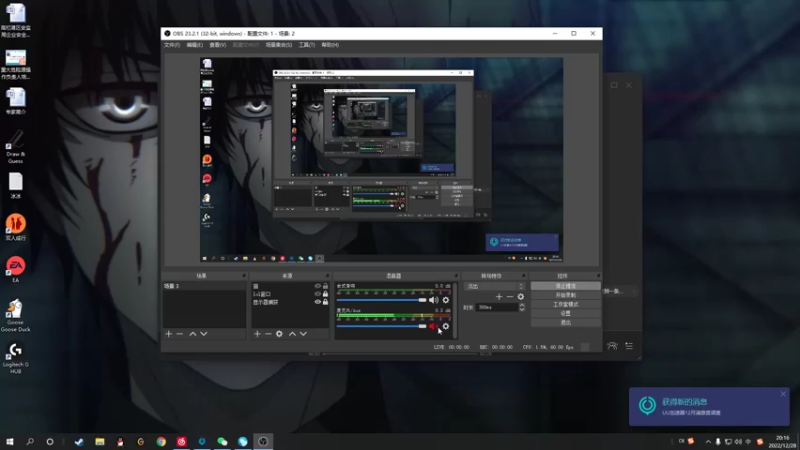This screenshot has width=800, height=450.
Task: Click the Exit button in Controls
Action: click(565, 322)
